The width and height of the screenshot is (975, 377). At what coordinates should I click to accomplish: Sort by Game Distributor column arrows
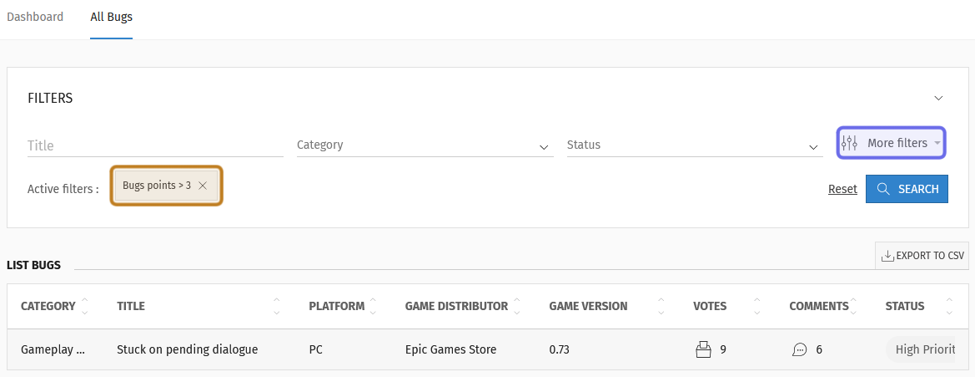[517, 305]
